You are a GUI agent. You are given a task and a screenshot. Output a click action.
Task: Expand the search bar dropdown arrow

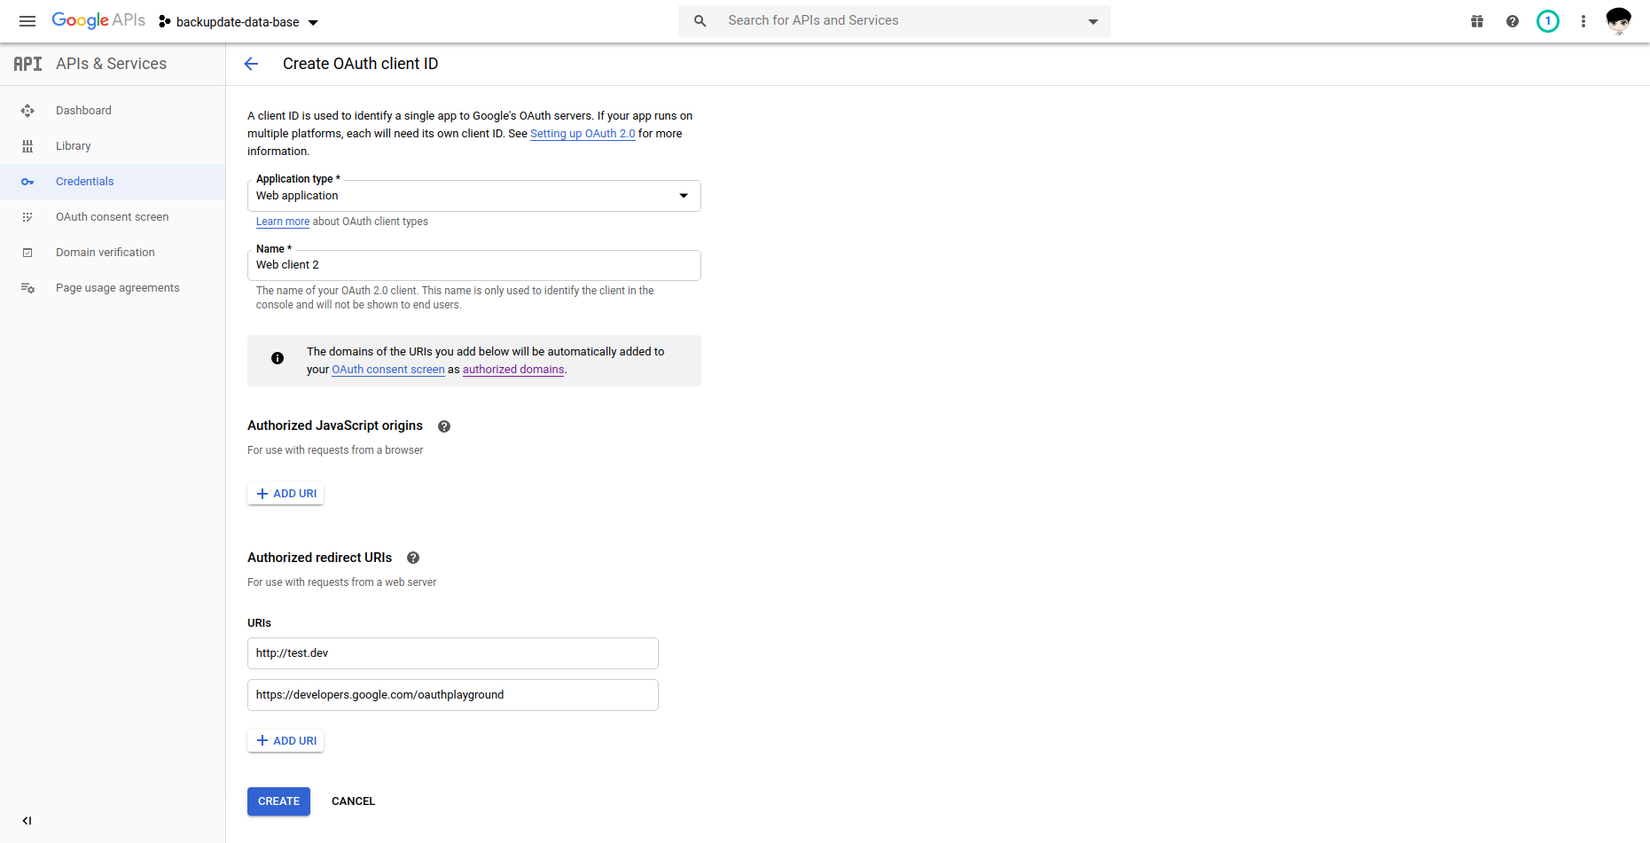tap(1093, 21)
